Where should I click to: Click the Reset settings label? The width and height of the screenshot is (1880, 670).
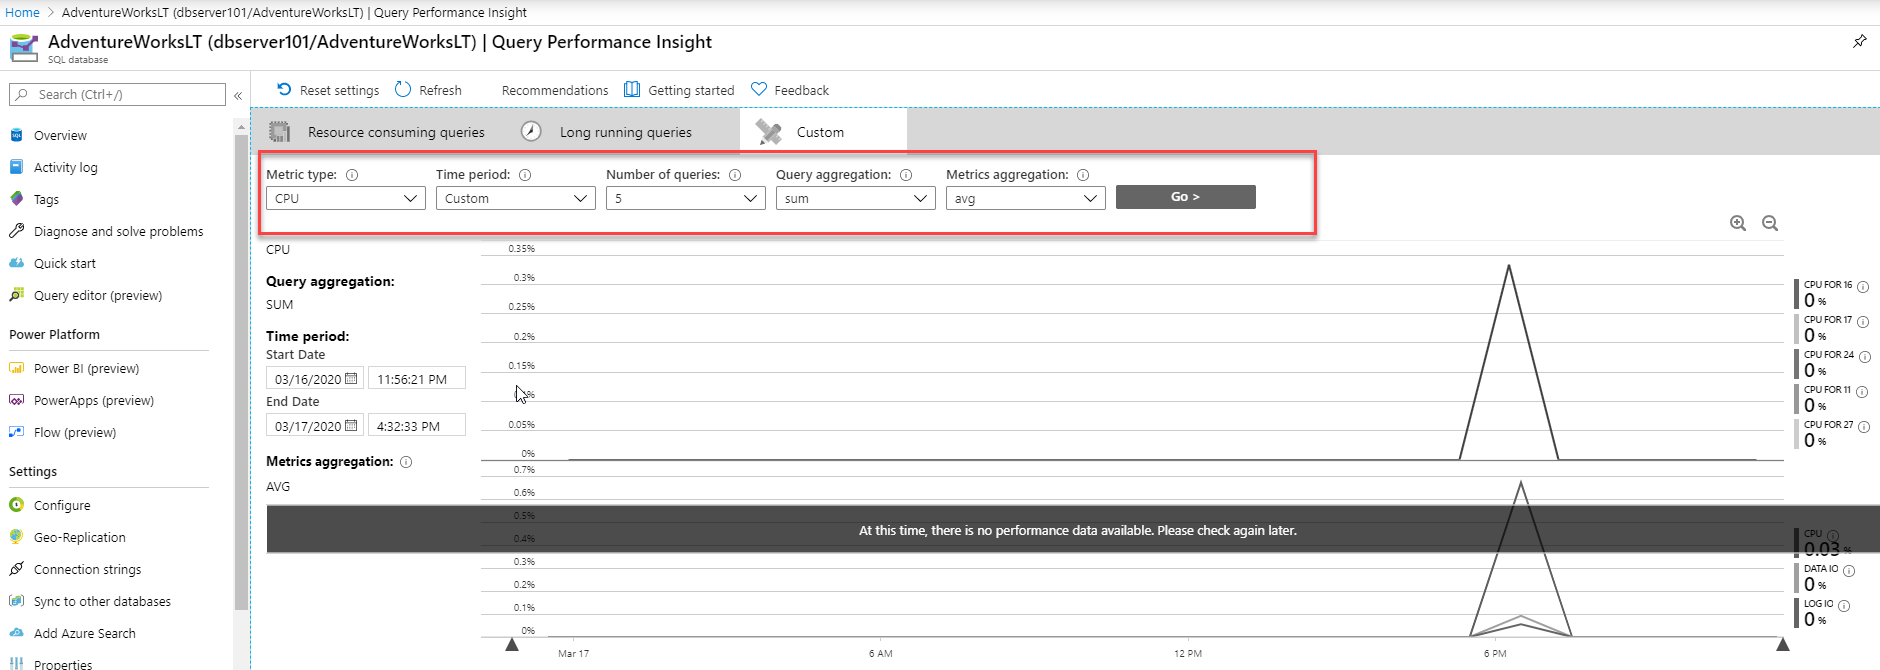(339, 90)
